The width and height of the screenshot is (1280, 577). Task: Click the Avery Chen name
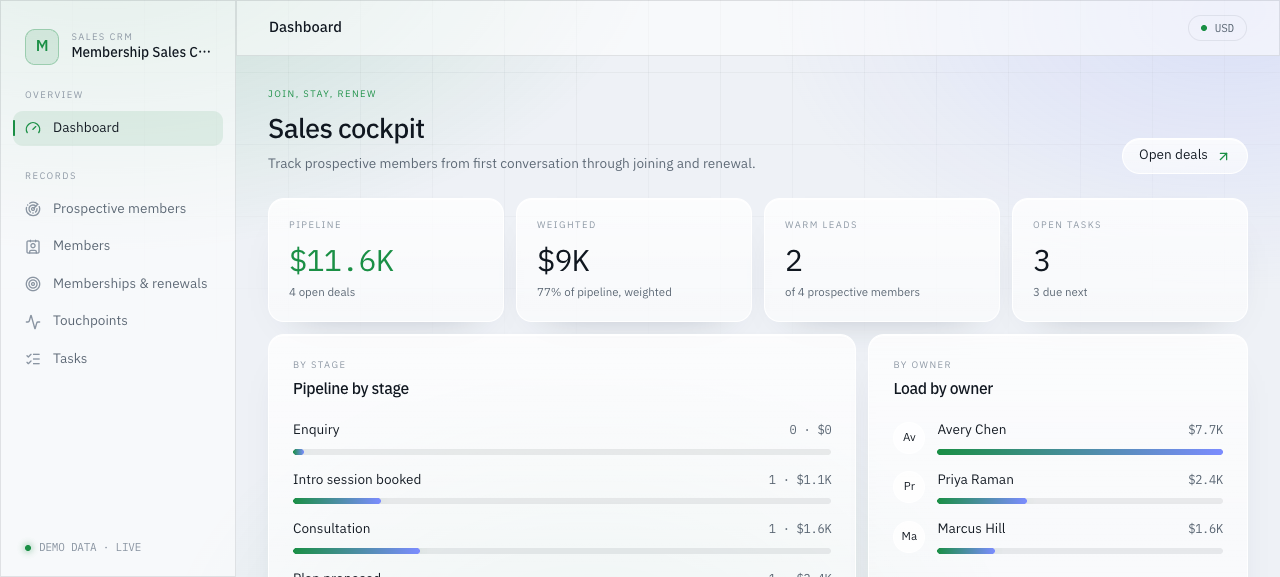point(972,430)
